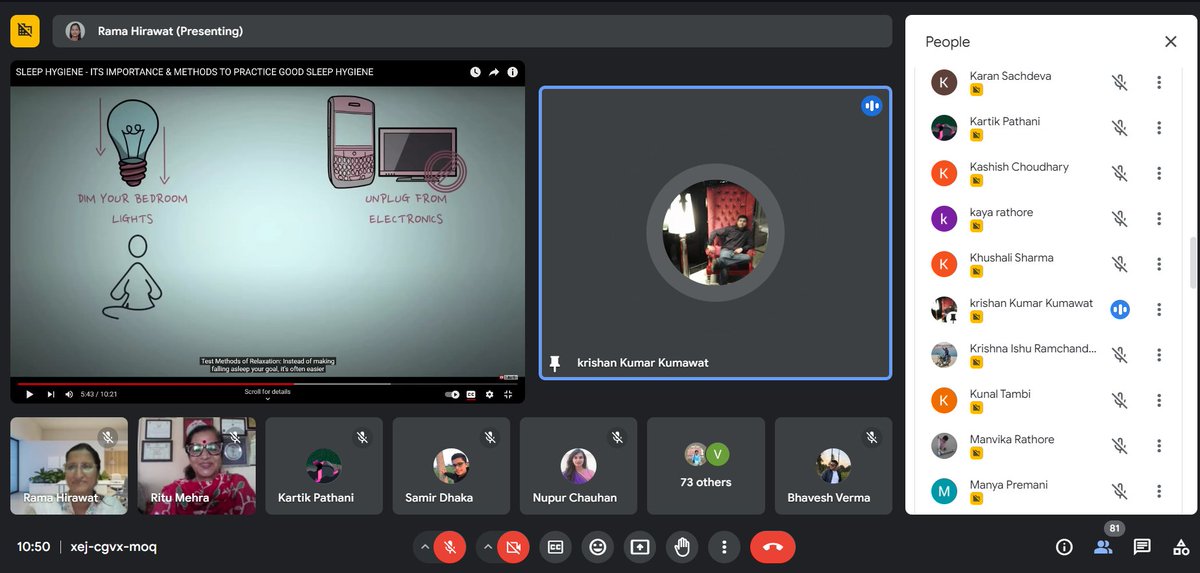Select Bhavesh Verma participant tile
This screenshot has width=1200, height=573.
[x=833, y=466]
